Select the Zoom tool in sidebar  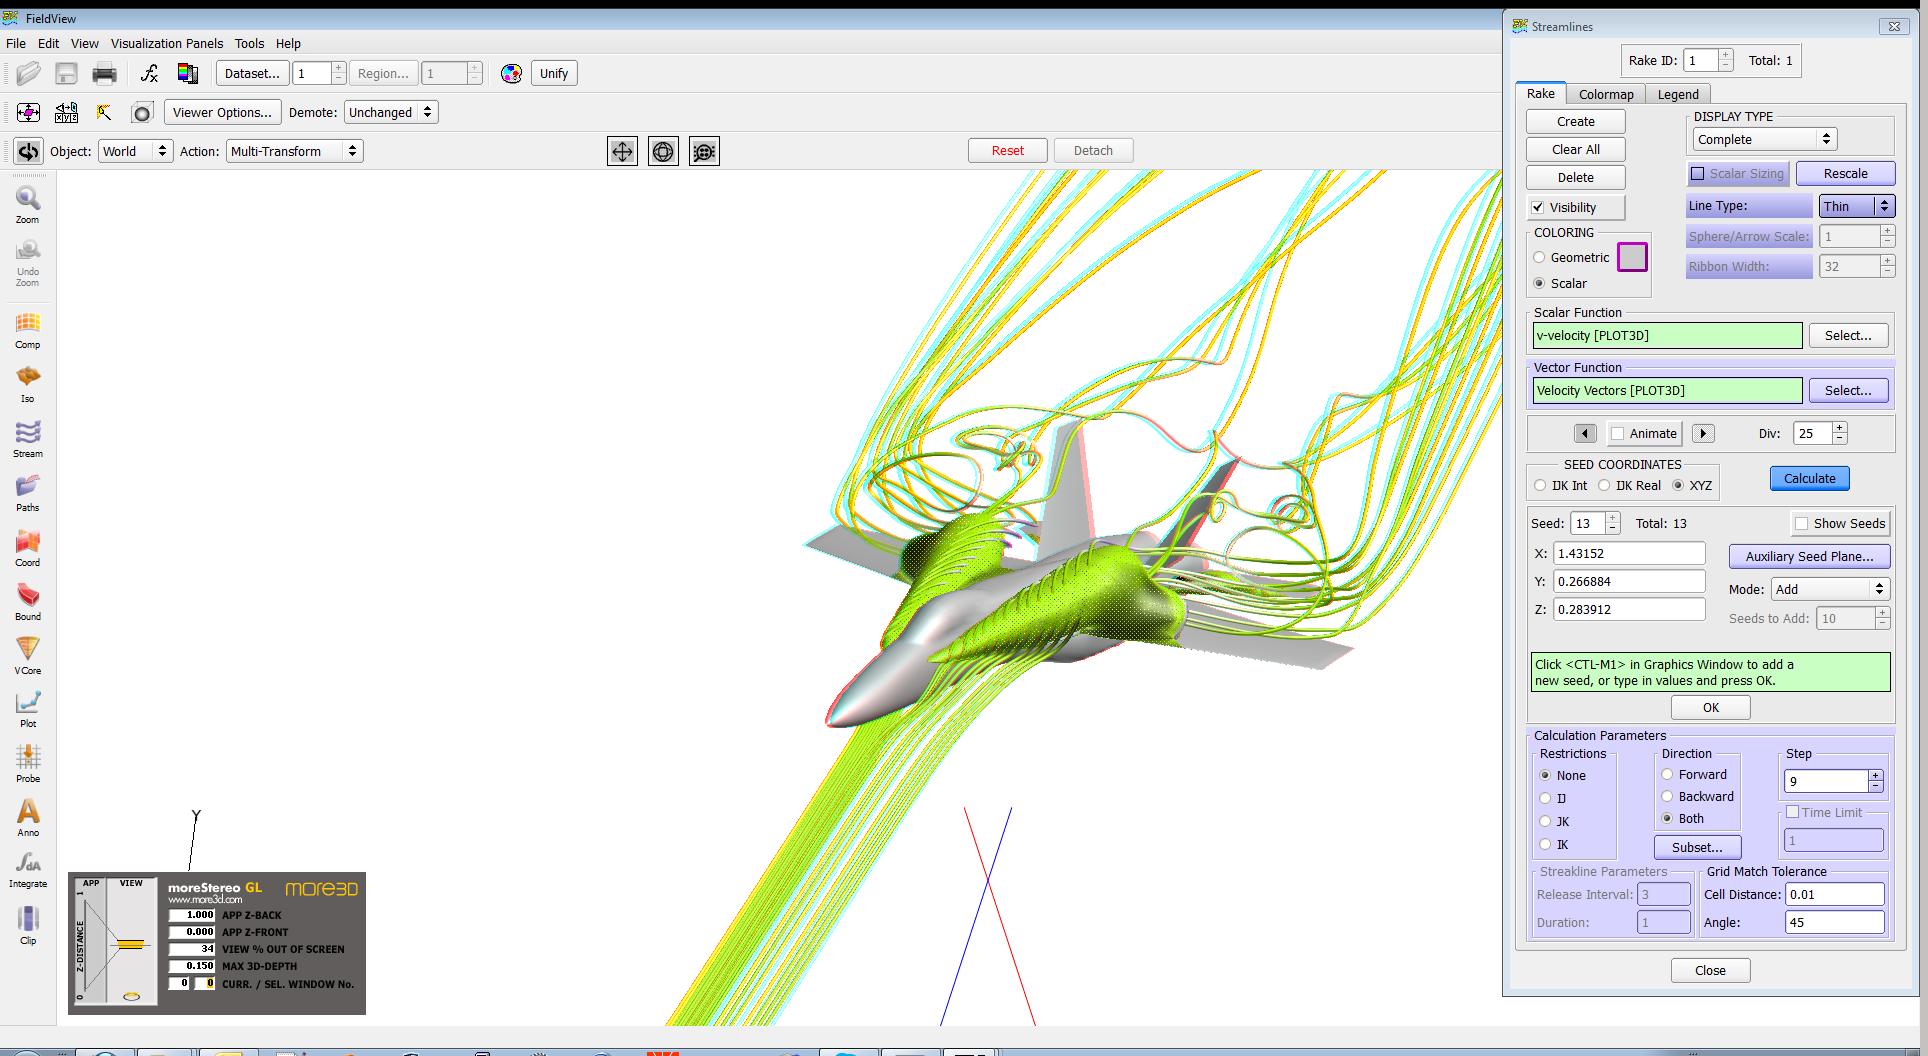tap(28, 204)
